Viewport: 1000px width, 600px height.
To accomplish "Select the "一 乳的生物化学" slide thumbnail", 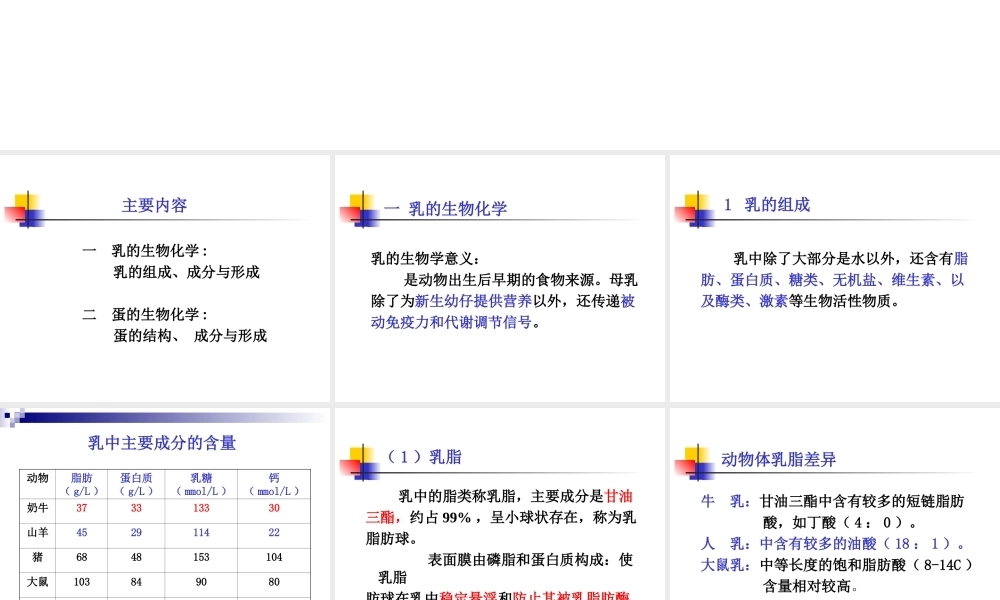I will coord(498,277).
